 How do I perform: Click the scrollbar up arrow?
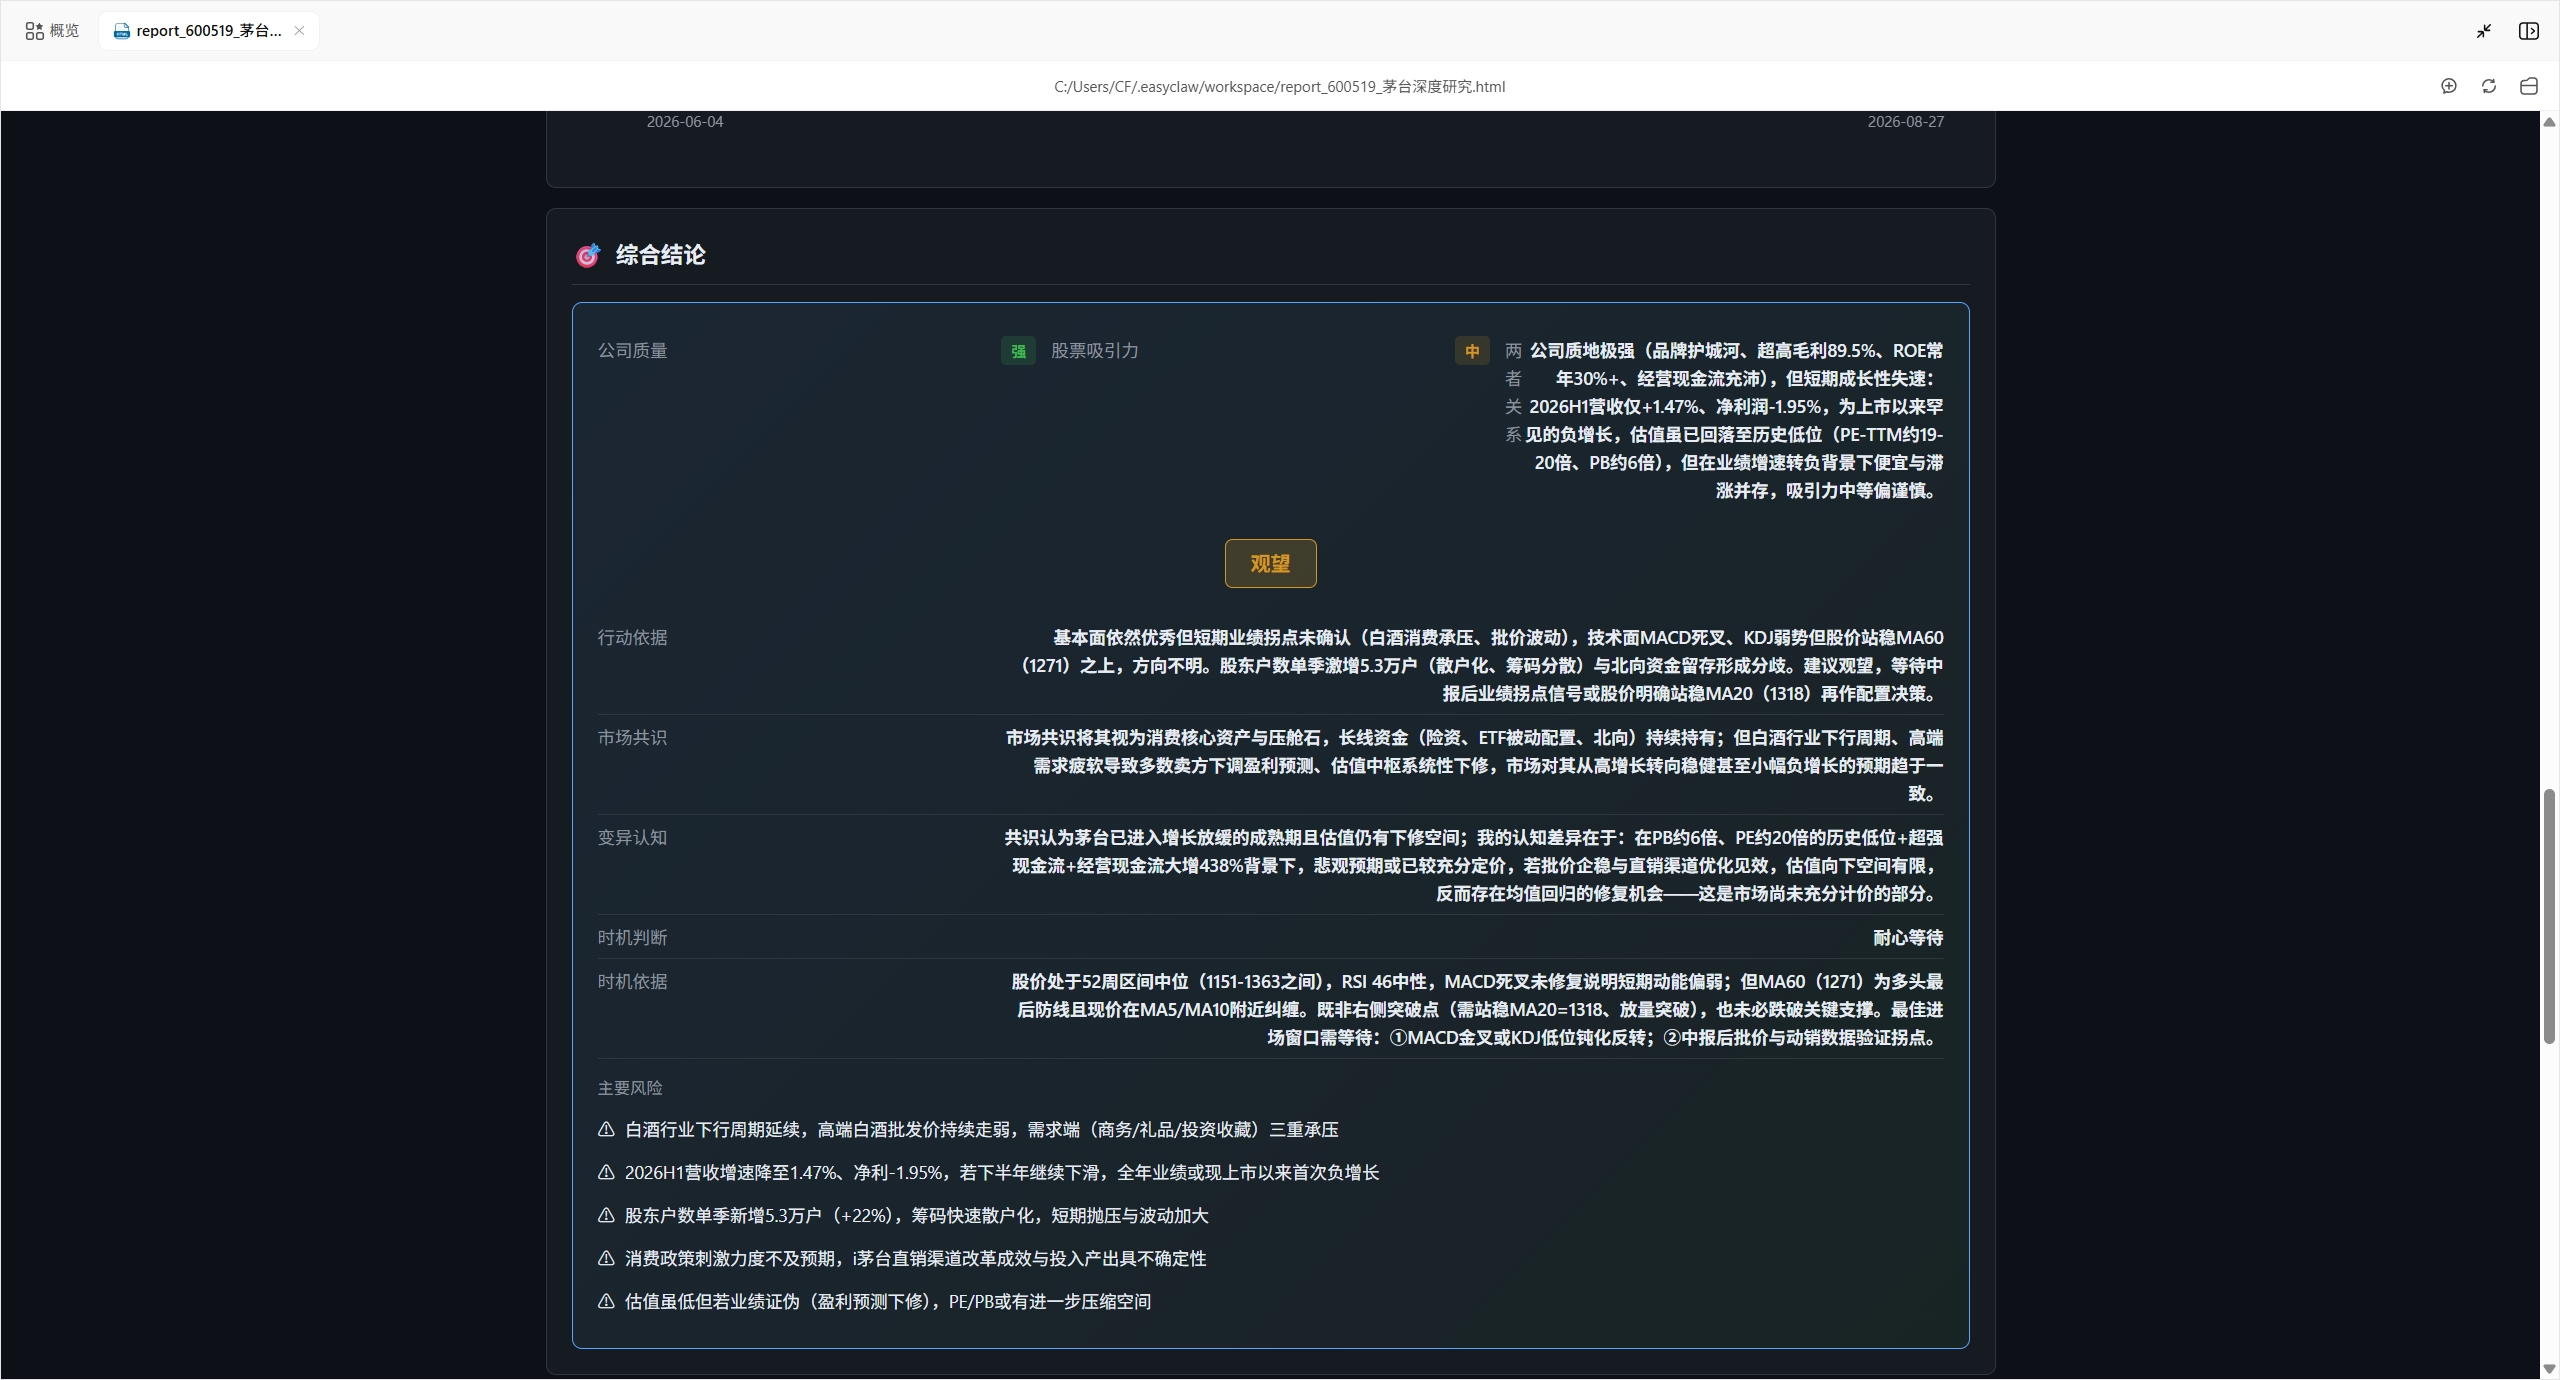[2549, 122]
